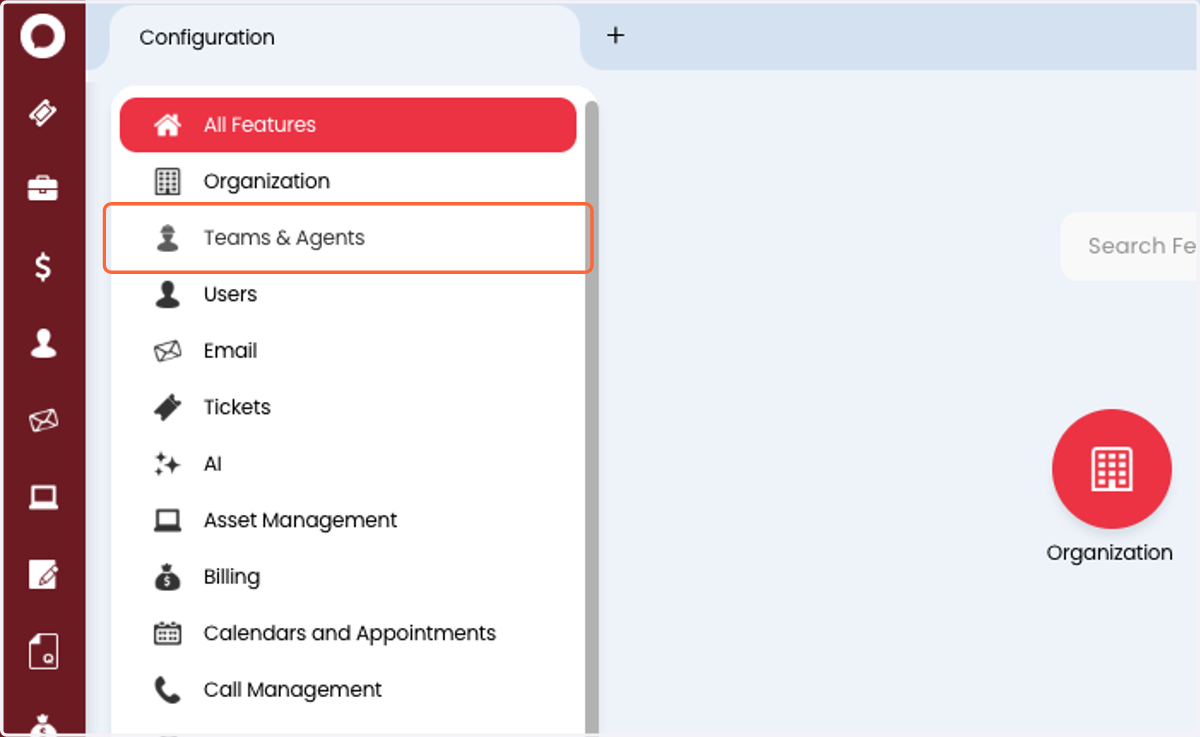Open the envelope icon in dark sidebar
This screenshot has height=737, width=1200.
tap(43, 420)
